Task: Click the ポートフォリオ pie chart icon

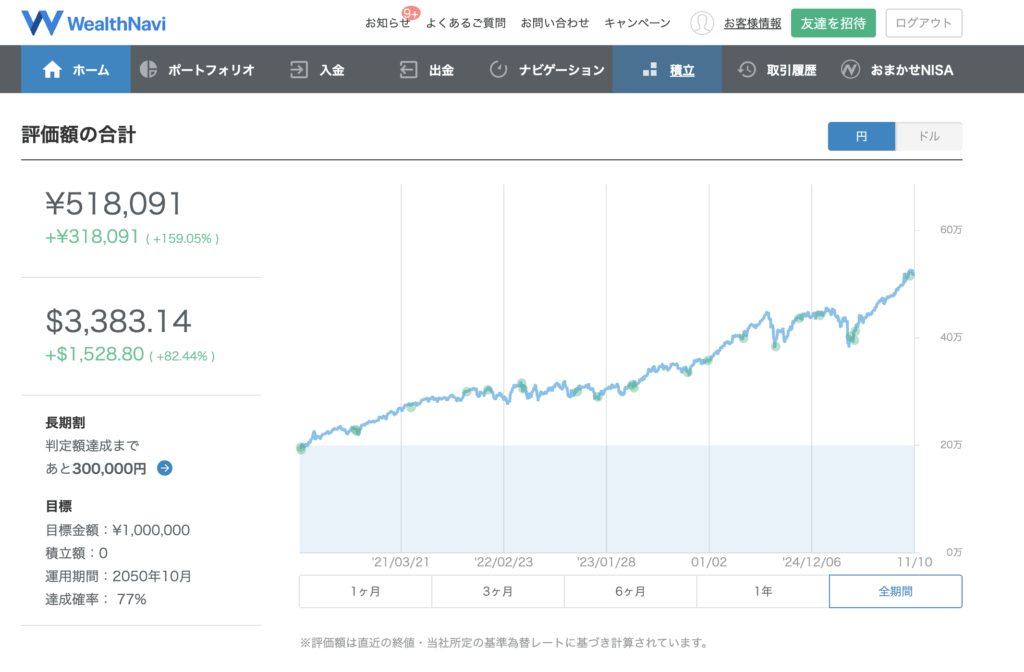Action: [x=149, y=70]
